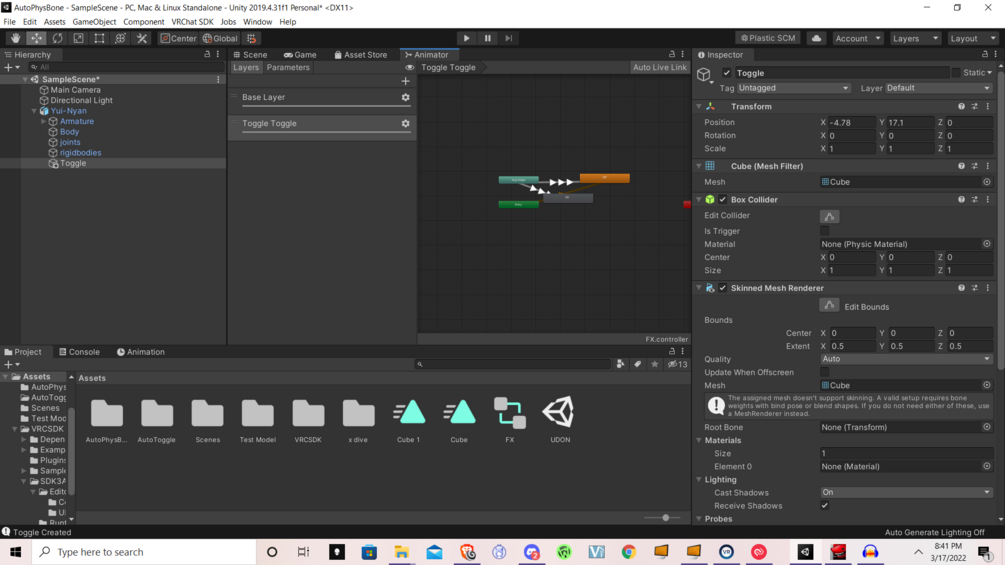Select the Rotate tool in toolbar
1005x565 pixels.
click(58, 38)
